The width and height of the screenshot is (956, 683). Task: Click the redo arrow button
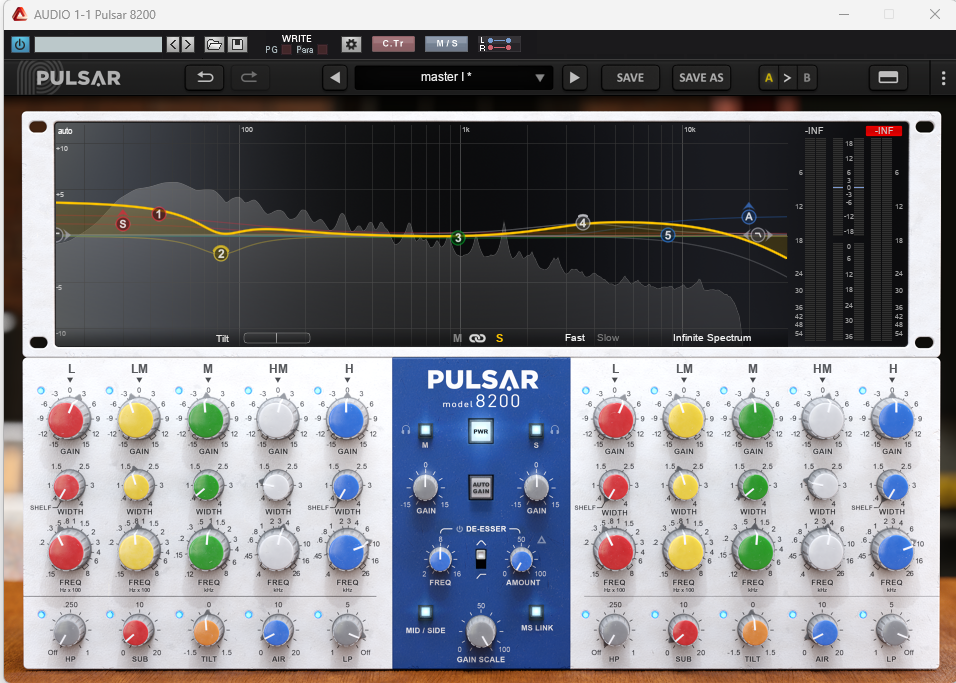[249, 77]
